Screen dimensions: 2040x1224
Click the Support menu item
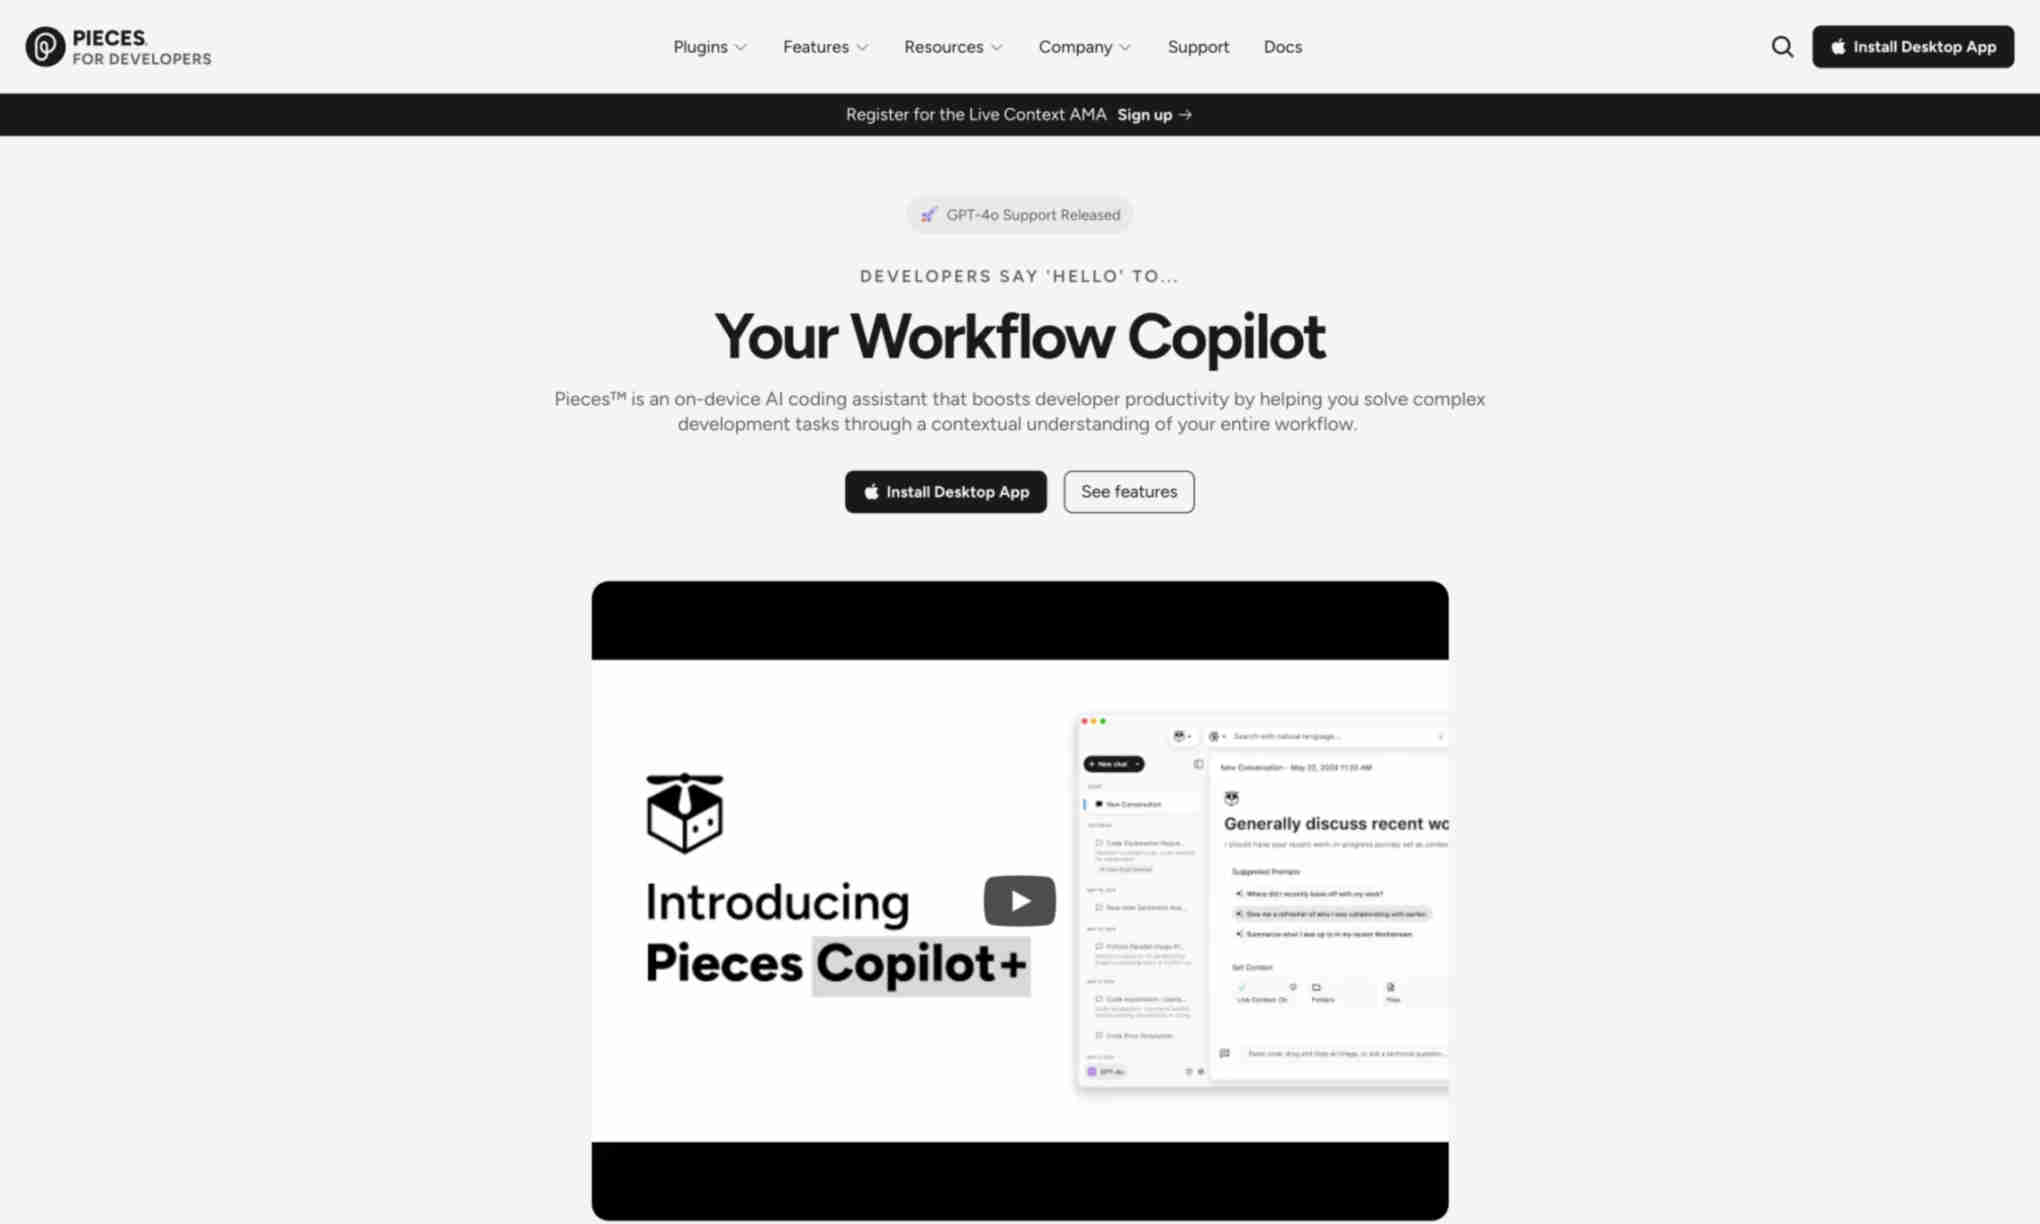(x=1198, y=45)
